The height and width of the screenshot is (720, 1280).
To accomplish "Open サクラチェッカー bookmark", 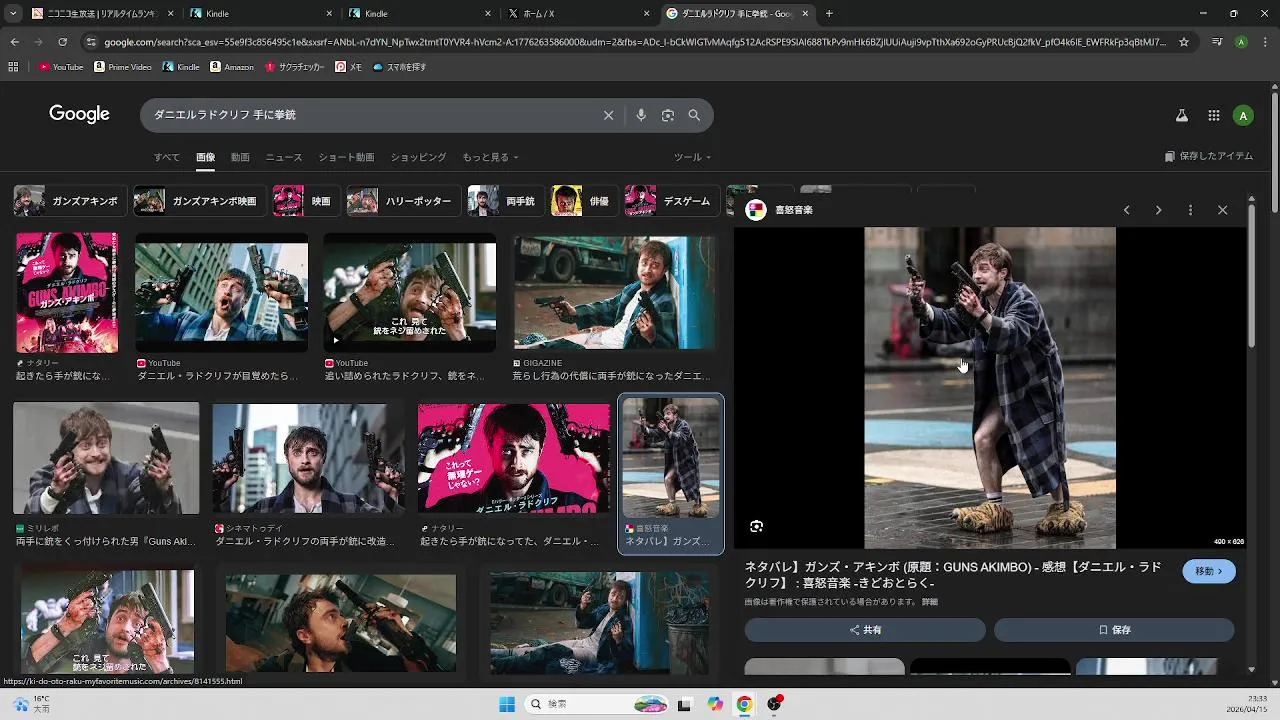I will [x=294, y=67].
